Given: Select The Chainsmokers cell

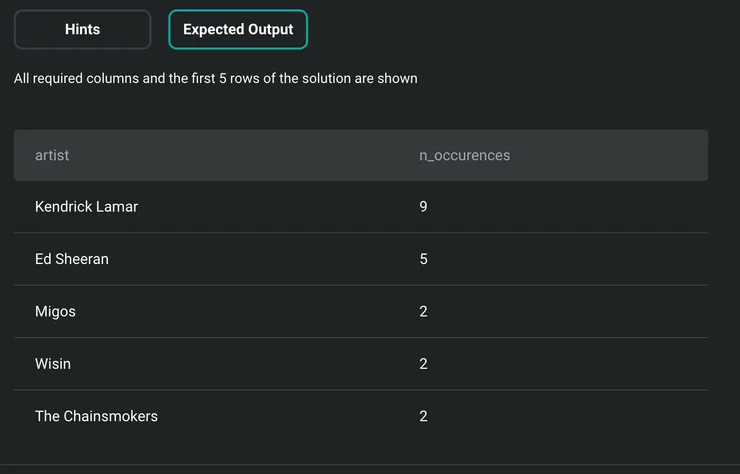Looking at the screenshot, I should point(96,416).
